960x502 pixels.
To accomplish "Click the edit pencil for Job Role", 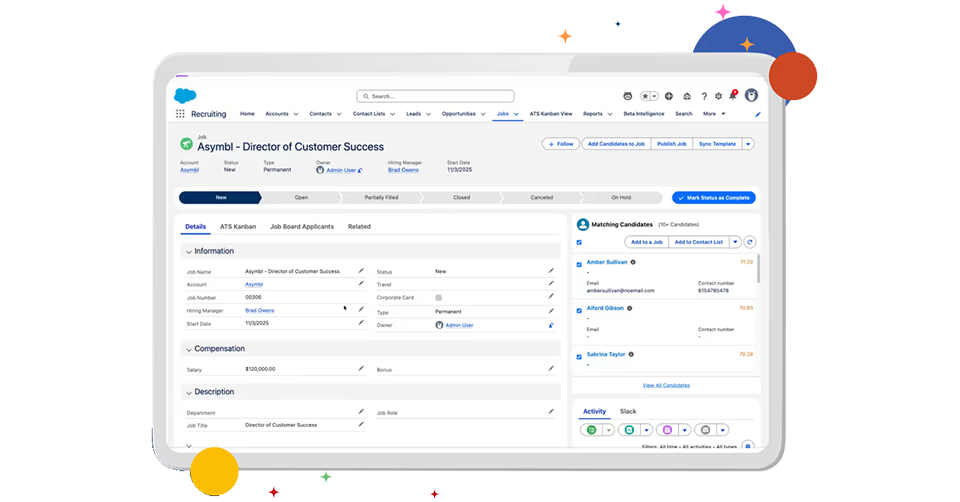I will 551,411.
